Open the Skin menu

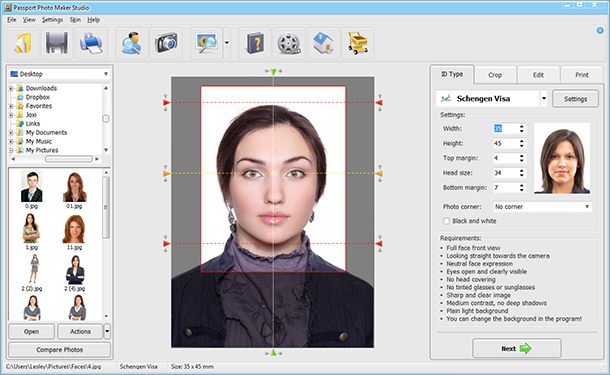[x=75, y=20]
